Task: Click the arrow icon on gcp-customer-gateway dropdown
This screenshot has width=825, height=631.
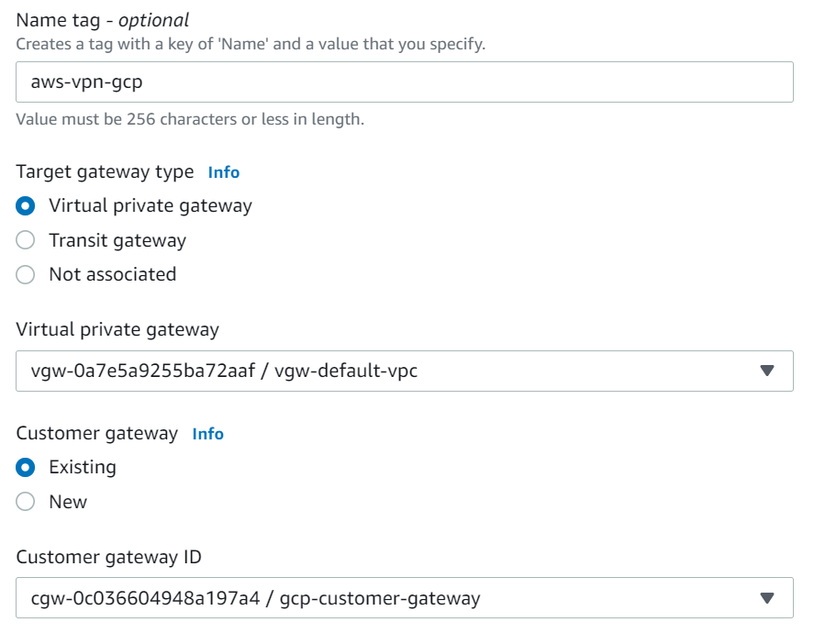Action: (x=767, y=599)
